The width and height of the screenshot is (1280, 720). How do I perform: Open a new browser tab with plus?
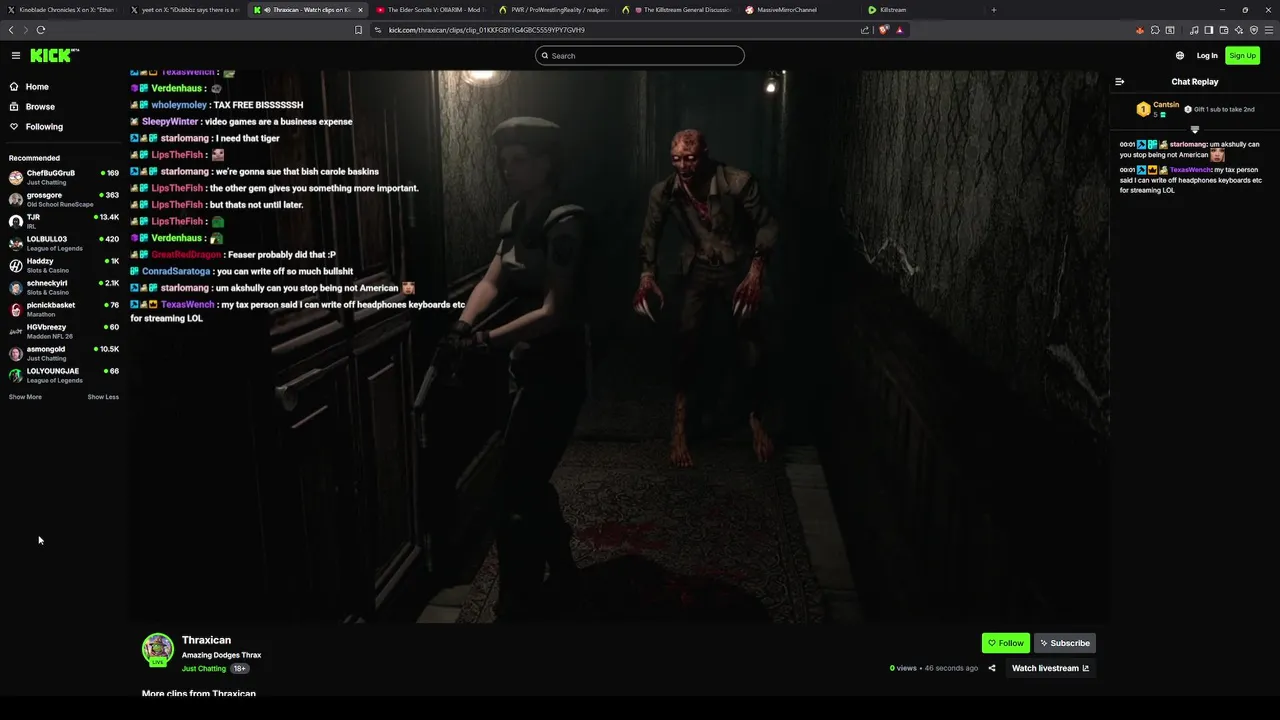(x=993, y=10)
